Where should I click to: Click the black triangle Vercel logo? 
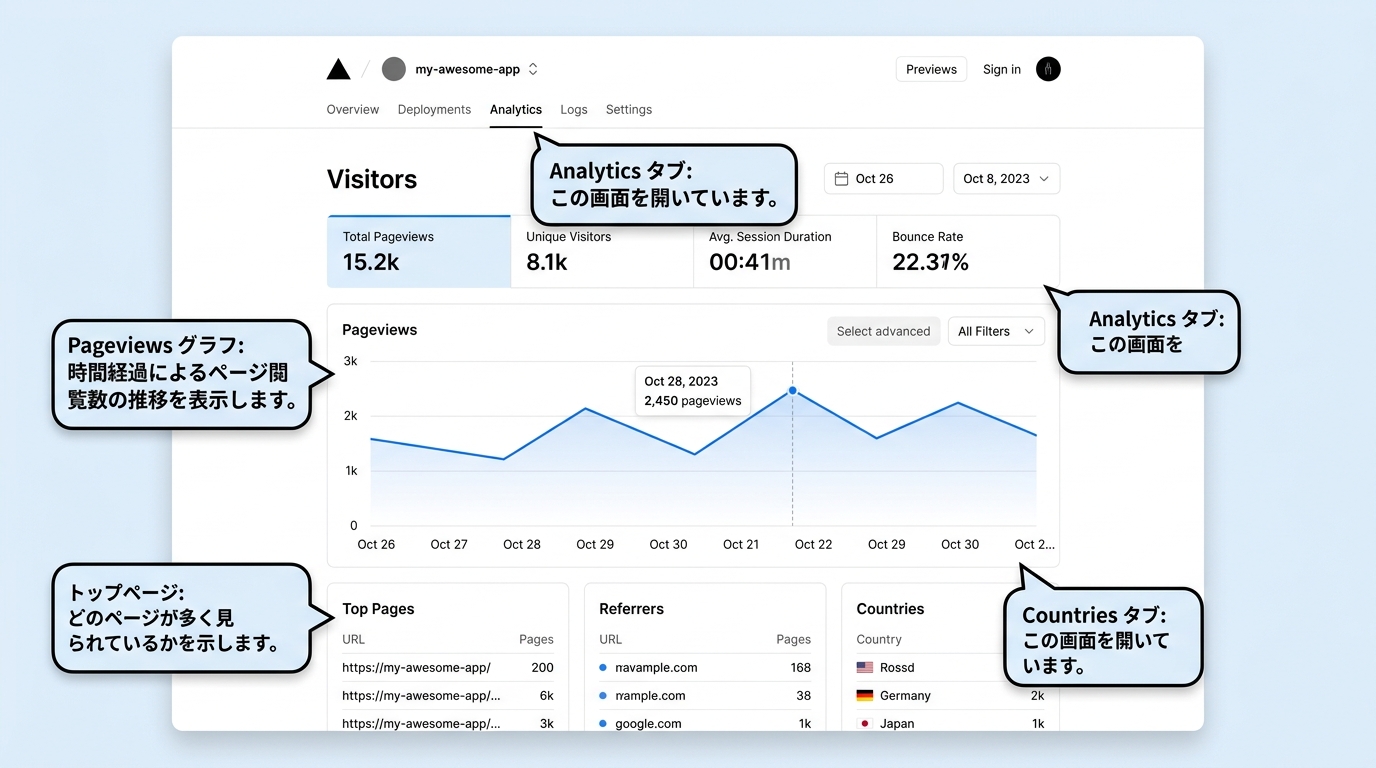[x=339, y=69]
